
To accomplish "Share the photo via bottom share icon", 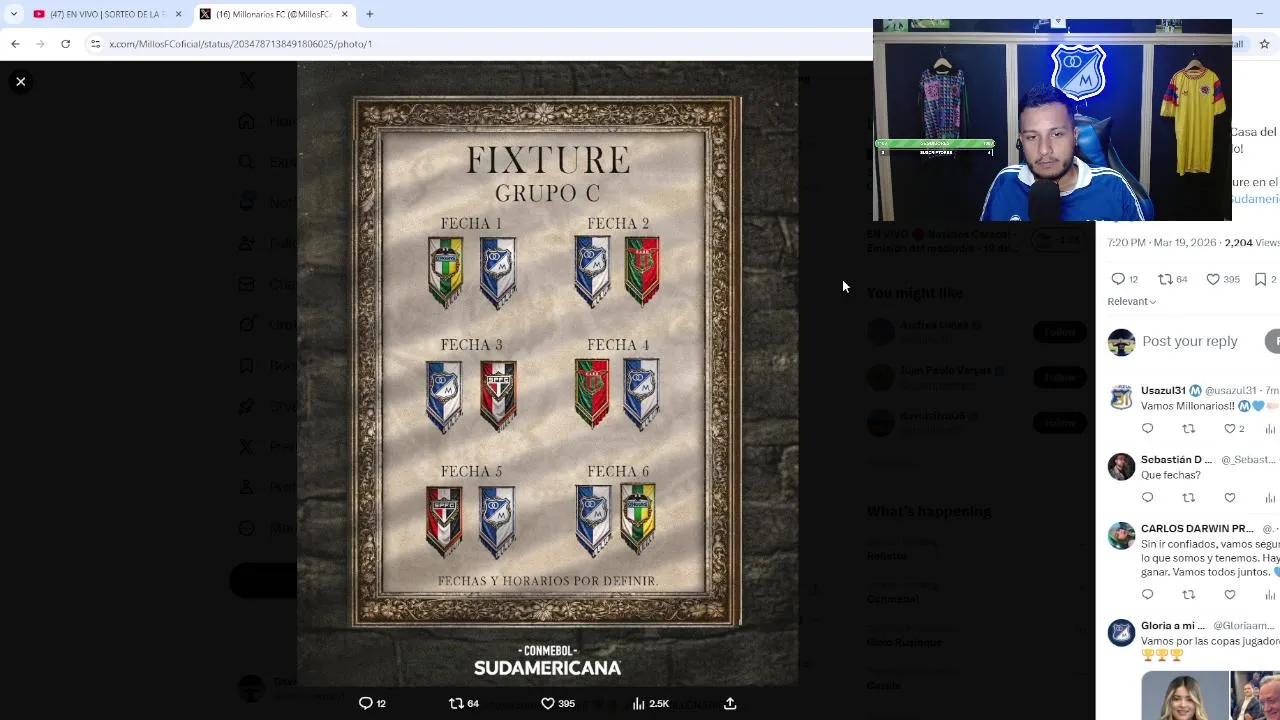I will click(x=730, y=703).
